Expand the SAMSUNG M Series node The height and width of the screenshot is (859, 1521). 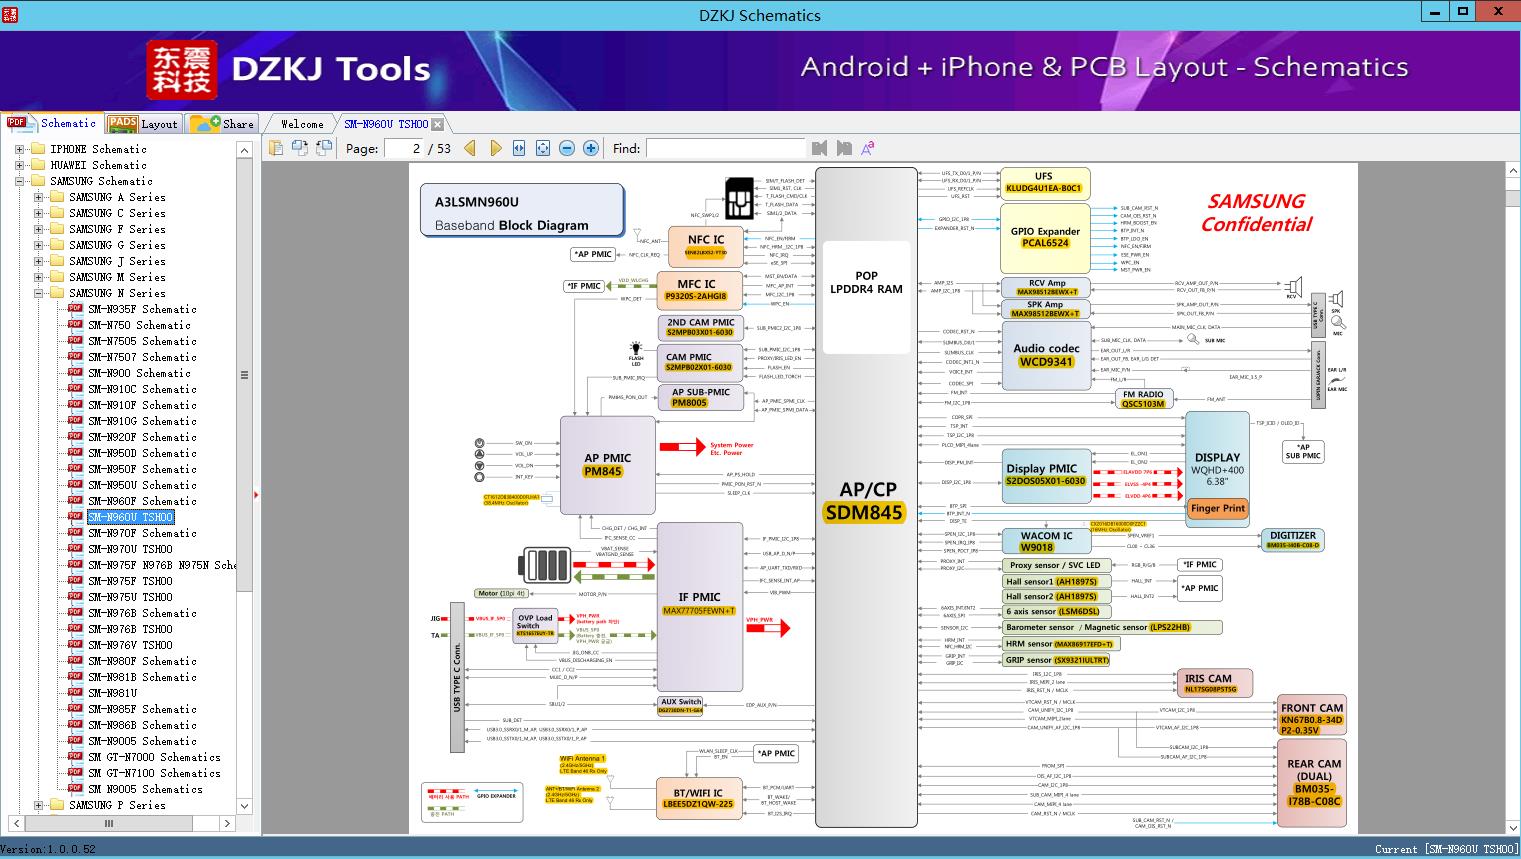click(38, 277)
